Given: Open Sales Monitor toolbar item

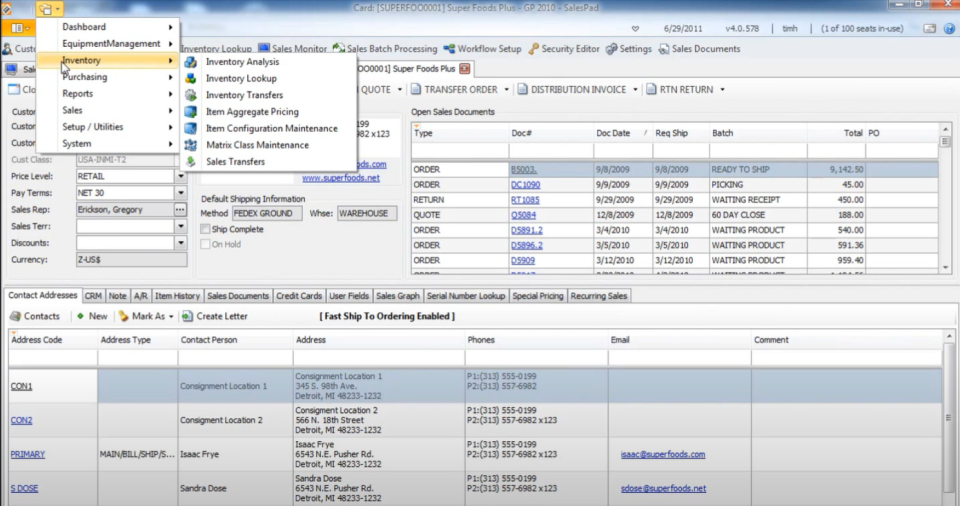Looking at the screenshot, I should [x=293, y=48].
